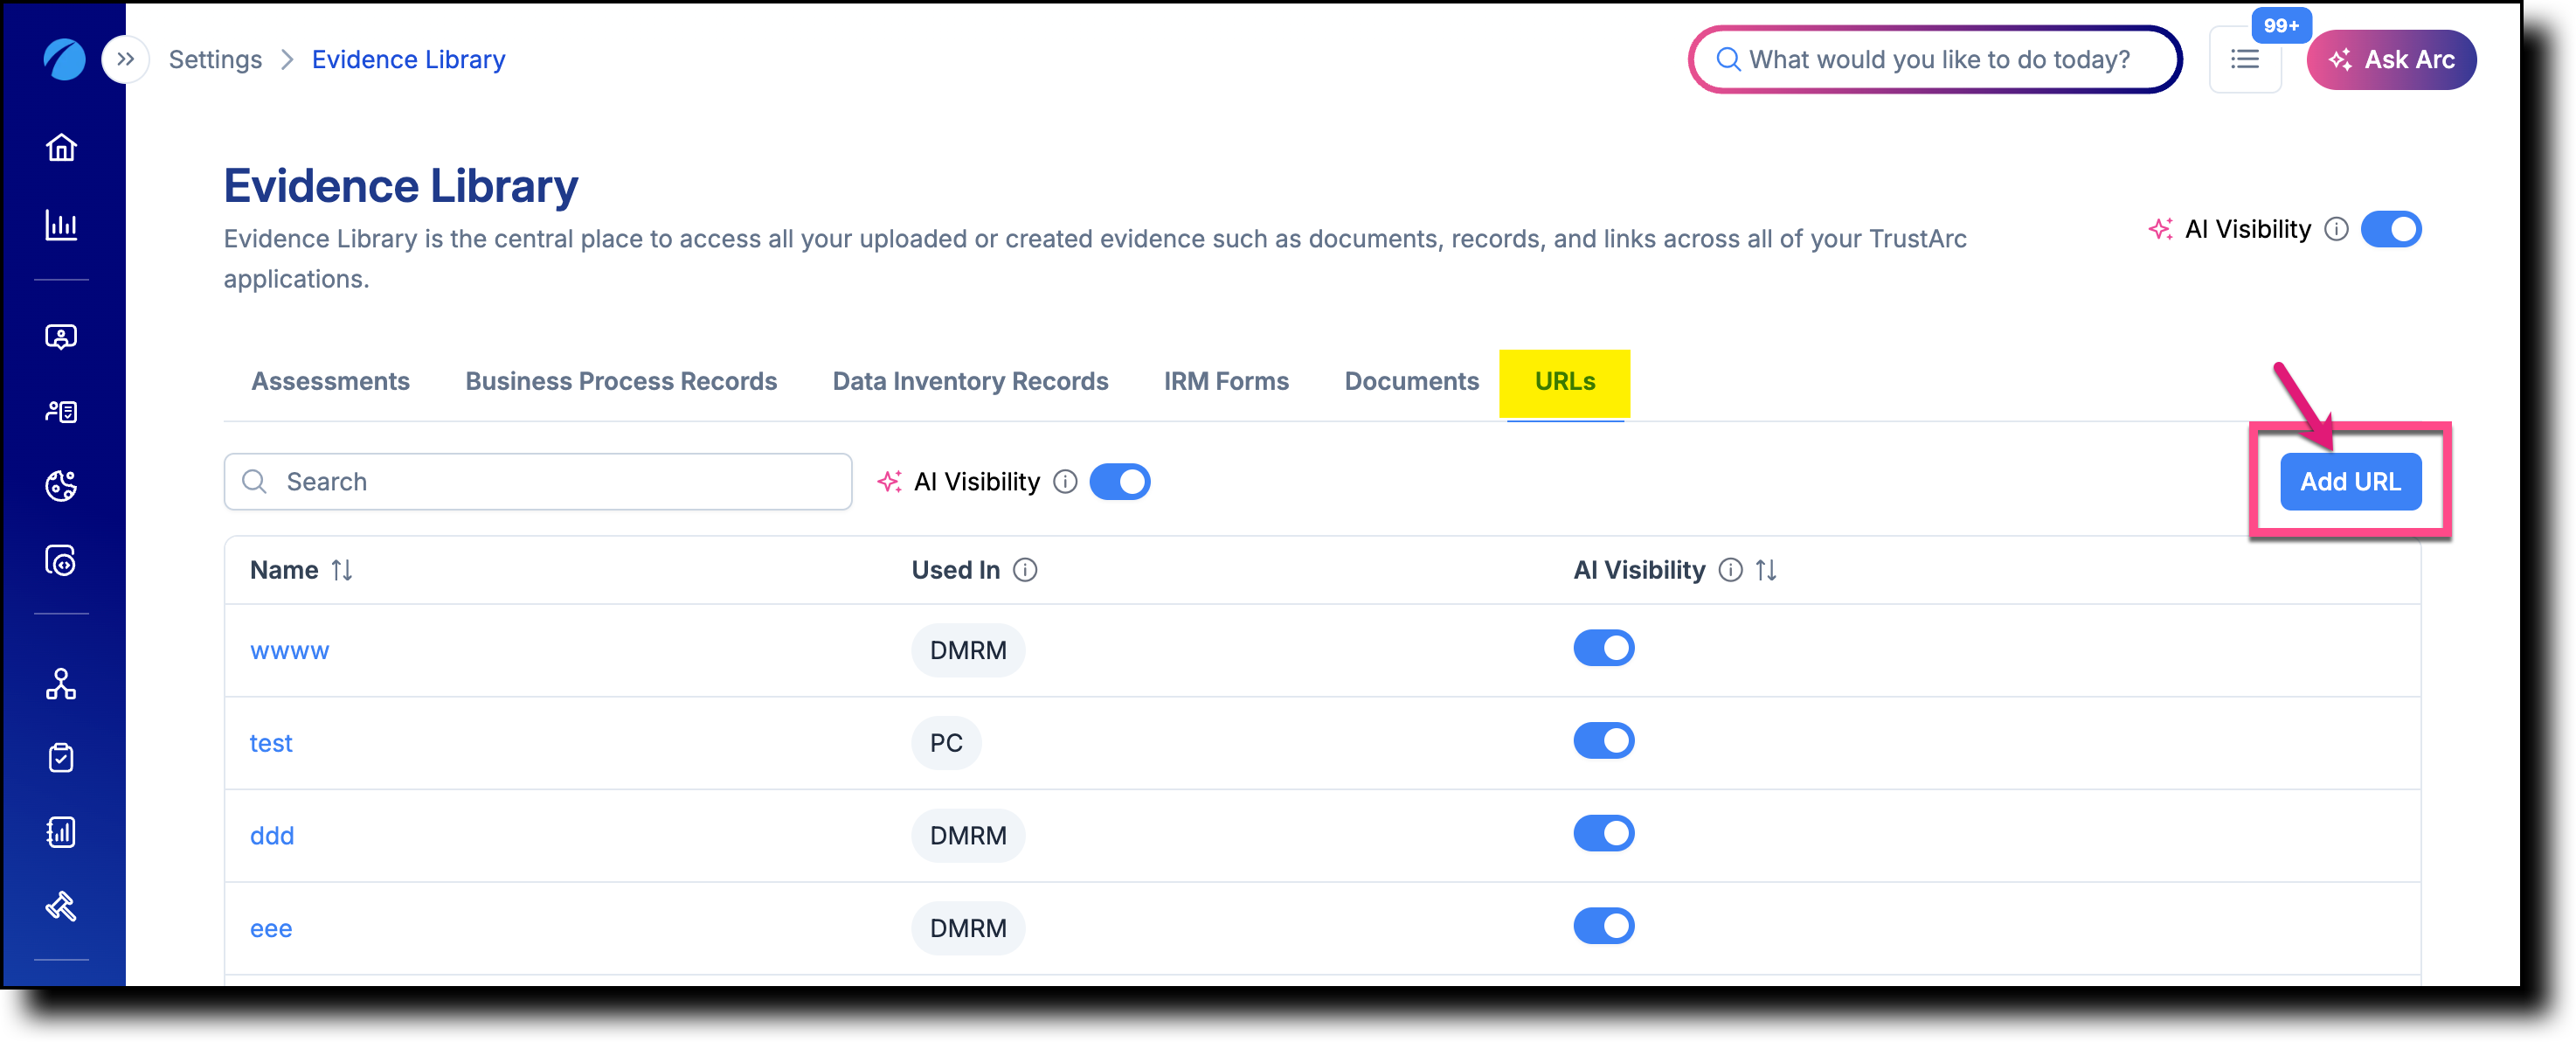The image size is (2576, 1042).
Task: Switch to the IRM Forms tab
Action: click(1226, 382)
